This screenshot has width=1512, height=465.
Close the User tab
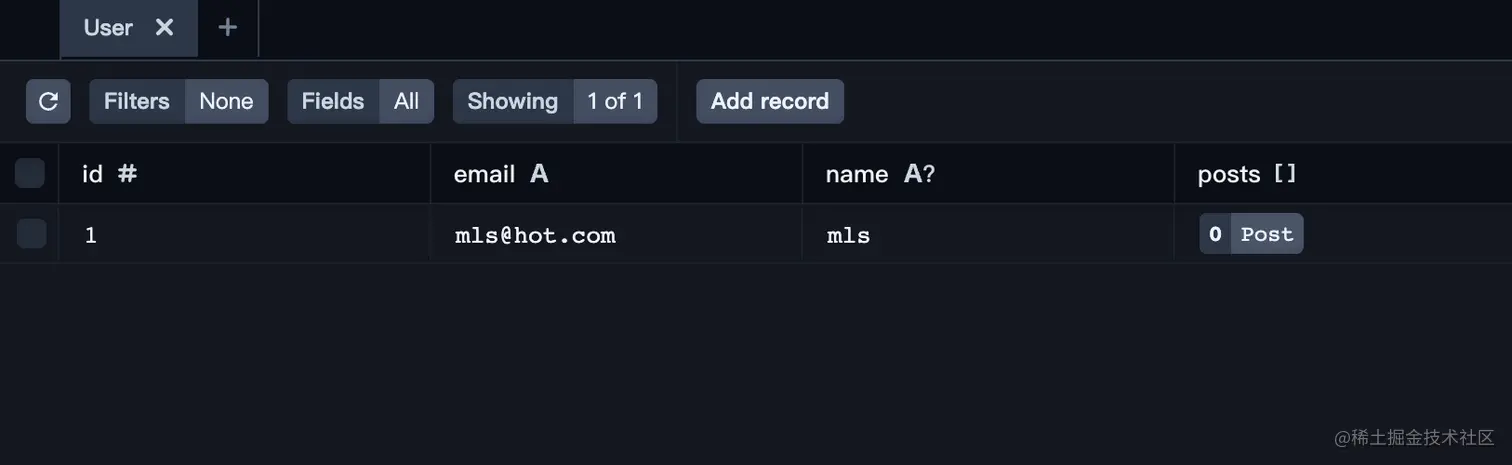point(165,28)
